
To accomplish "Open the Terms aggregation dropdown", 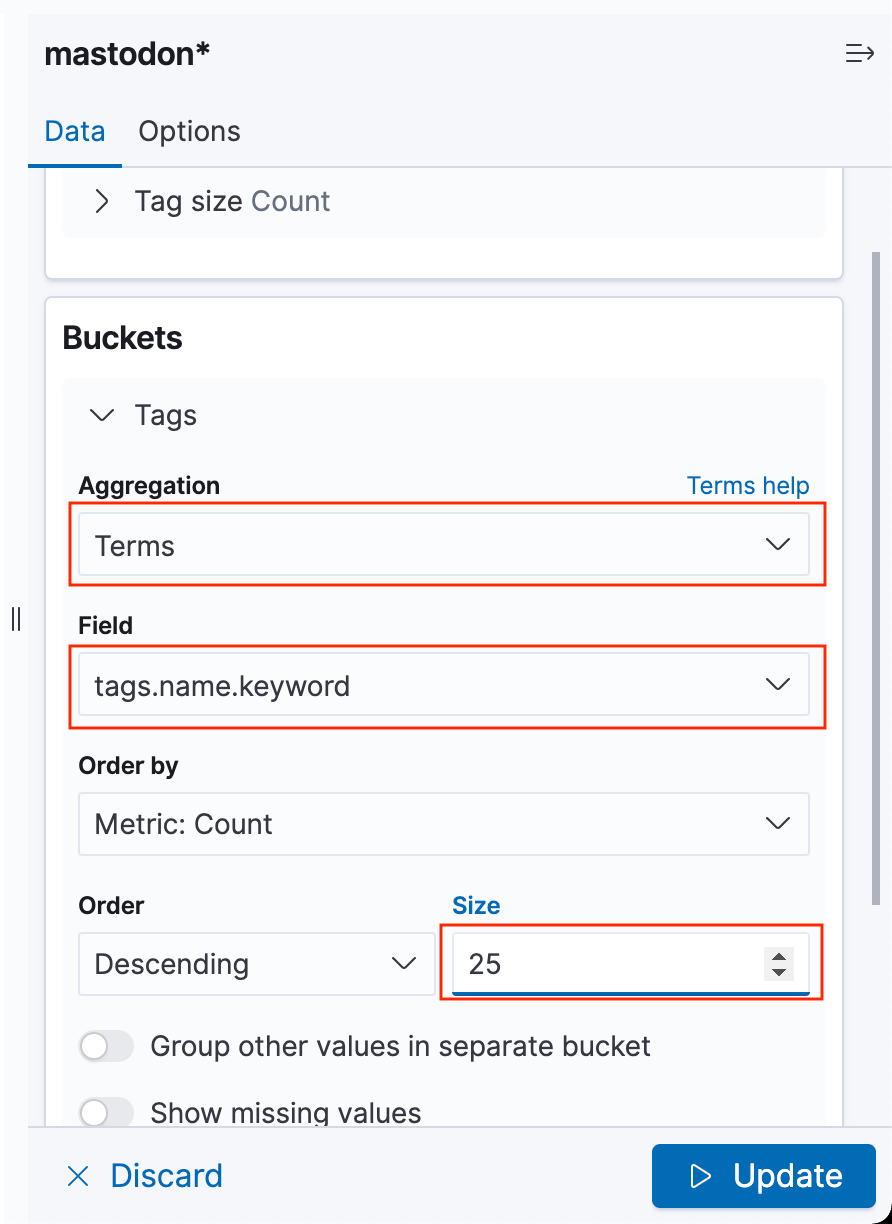I will [x=444, y=544].
